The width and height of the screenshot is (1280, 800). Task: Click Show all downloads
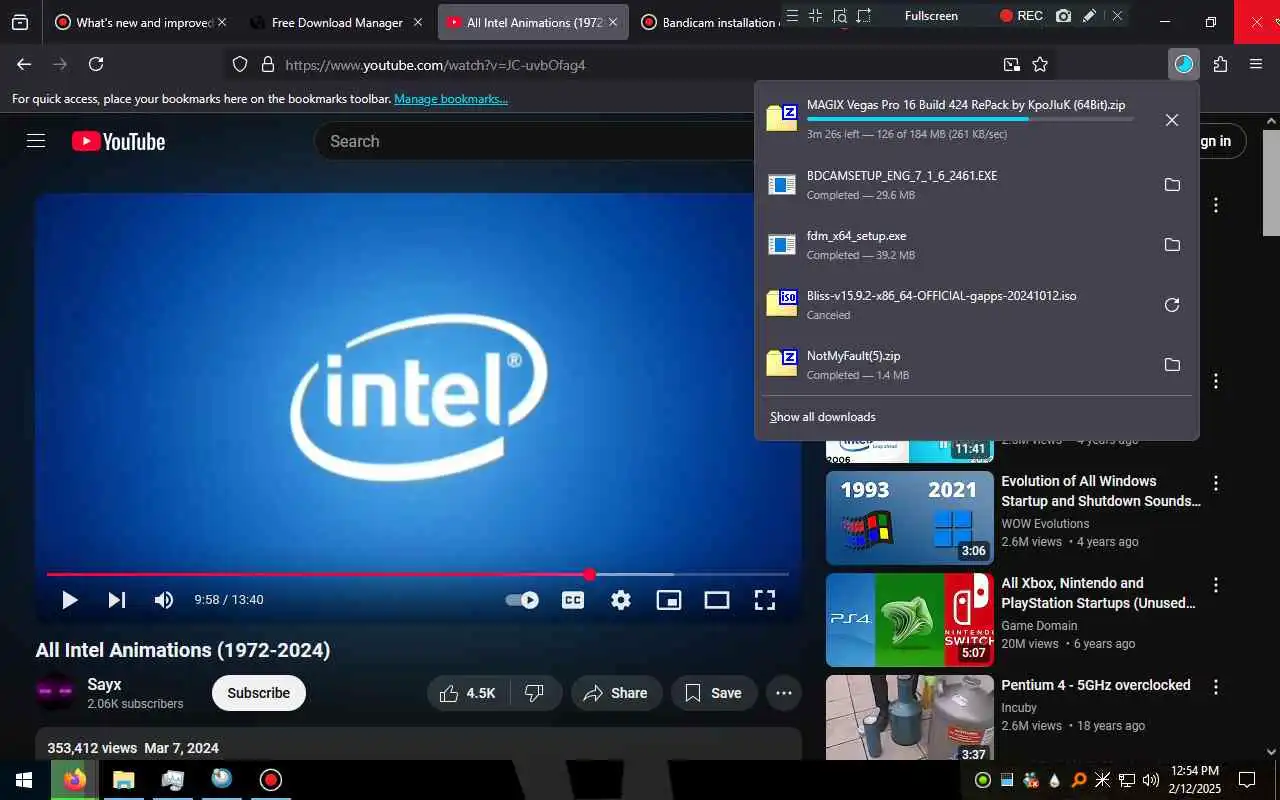click(823, 417)
